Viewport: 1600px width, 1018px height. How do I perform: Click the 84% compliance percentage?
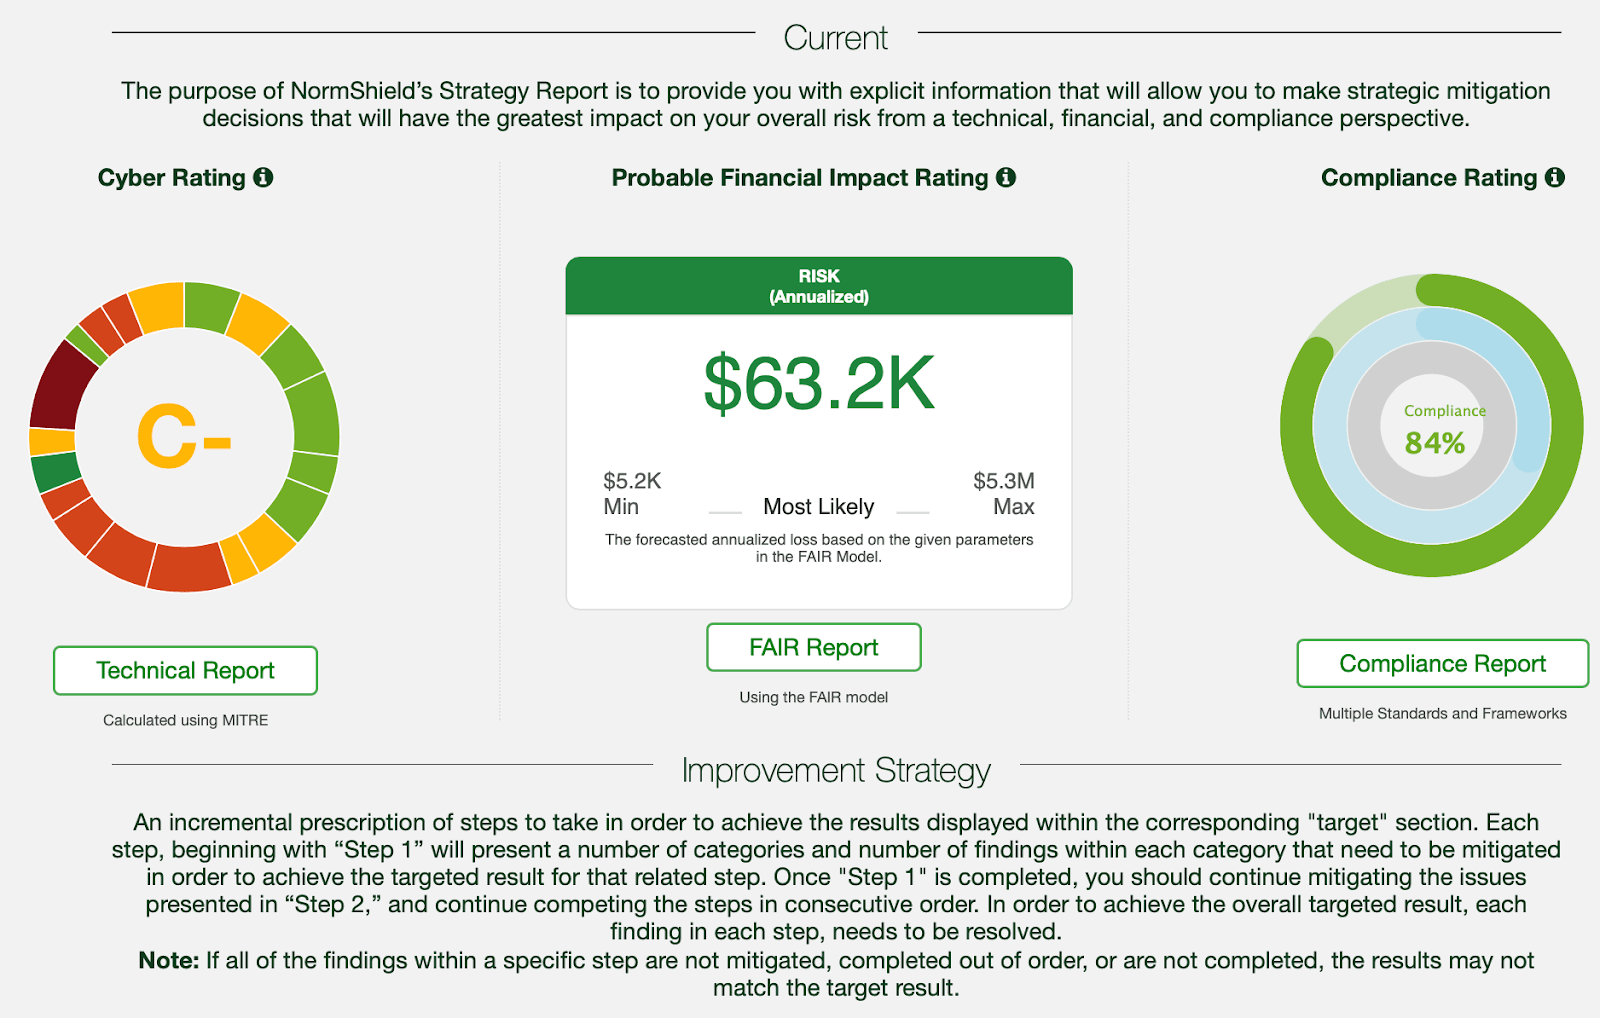click(x=1434, y=442)
